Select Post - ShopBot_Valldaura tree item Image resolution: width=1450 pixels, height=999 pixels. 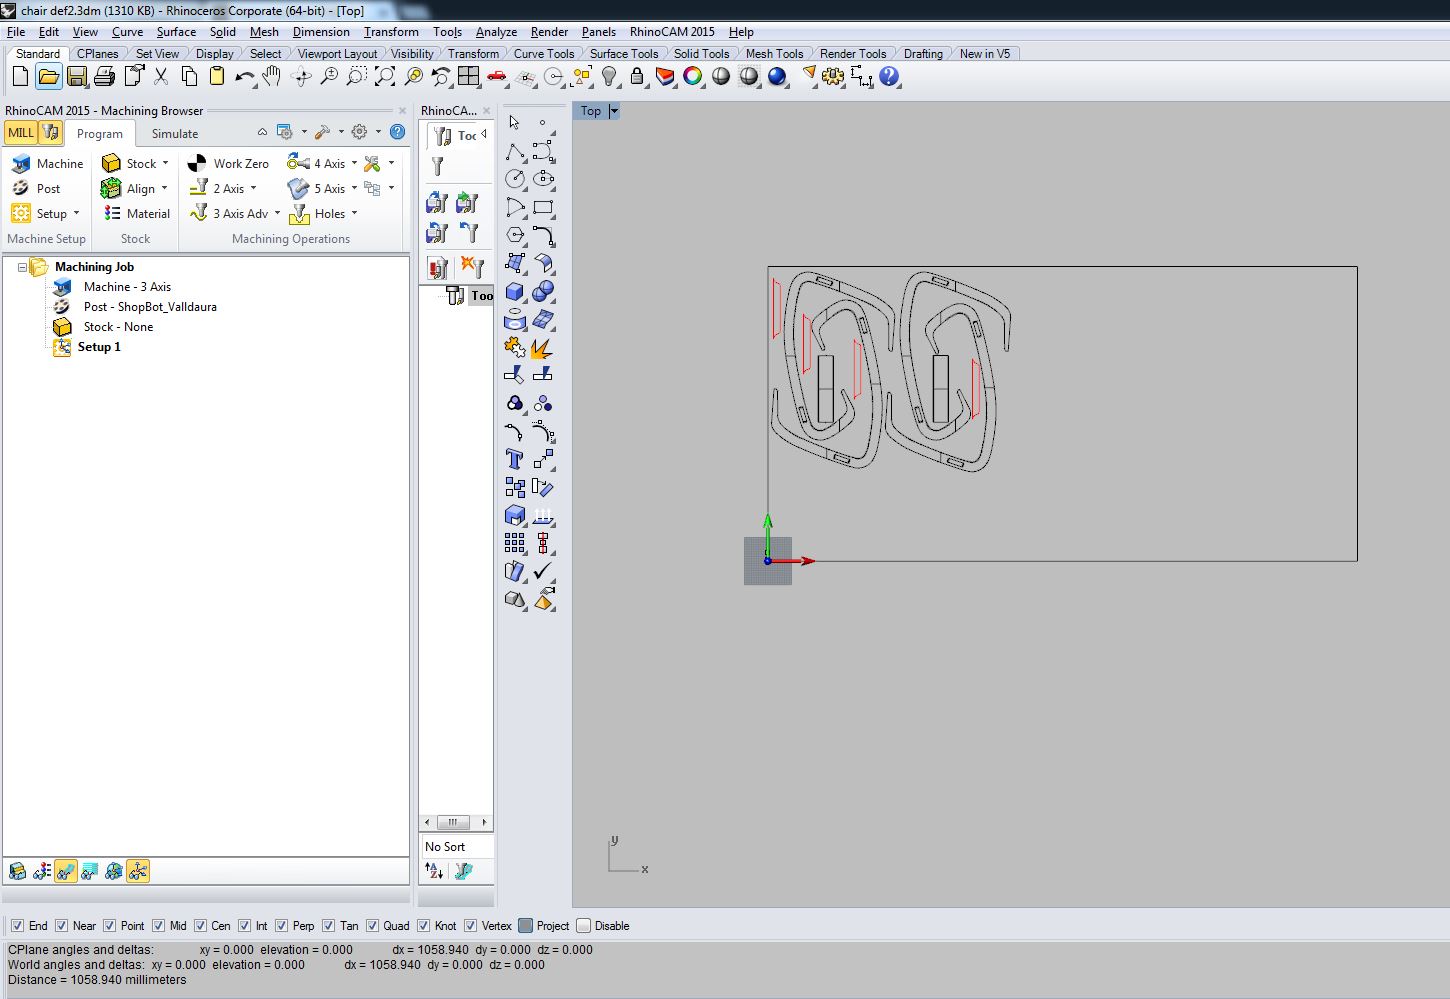pyautogui.click(x=150, y=307)
